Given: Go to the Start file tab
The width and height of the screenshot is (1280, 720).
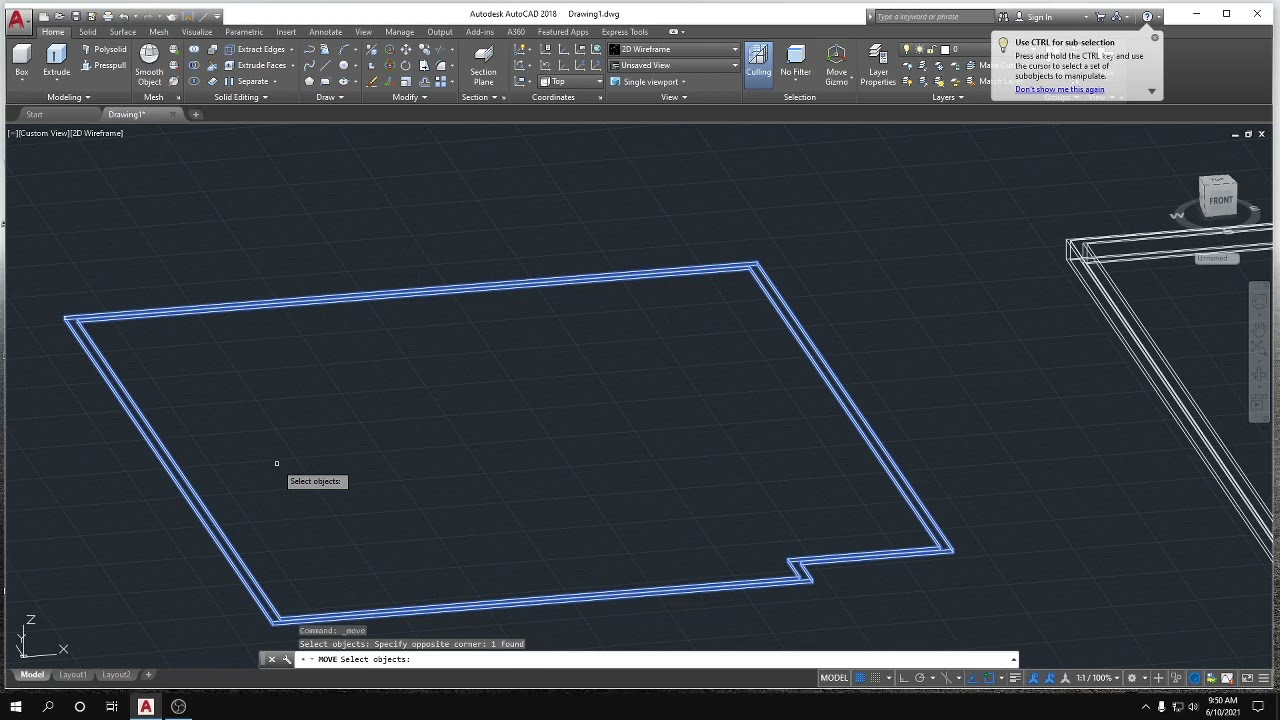Looking at the screenshot, I should (x=34, y=114).
